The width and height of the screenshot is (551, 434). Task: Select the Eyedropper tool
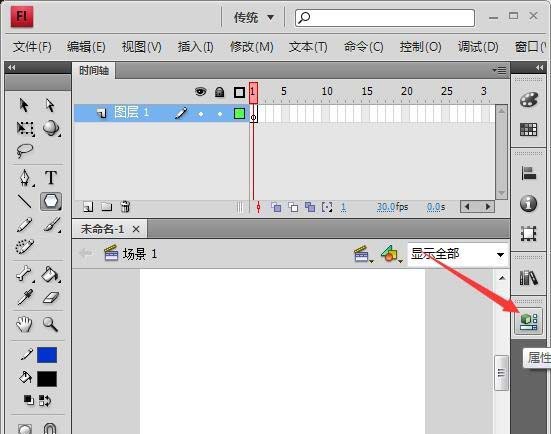pos(25,297)
